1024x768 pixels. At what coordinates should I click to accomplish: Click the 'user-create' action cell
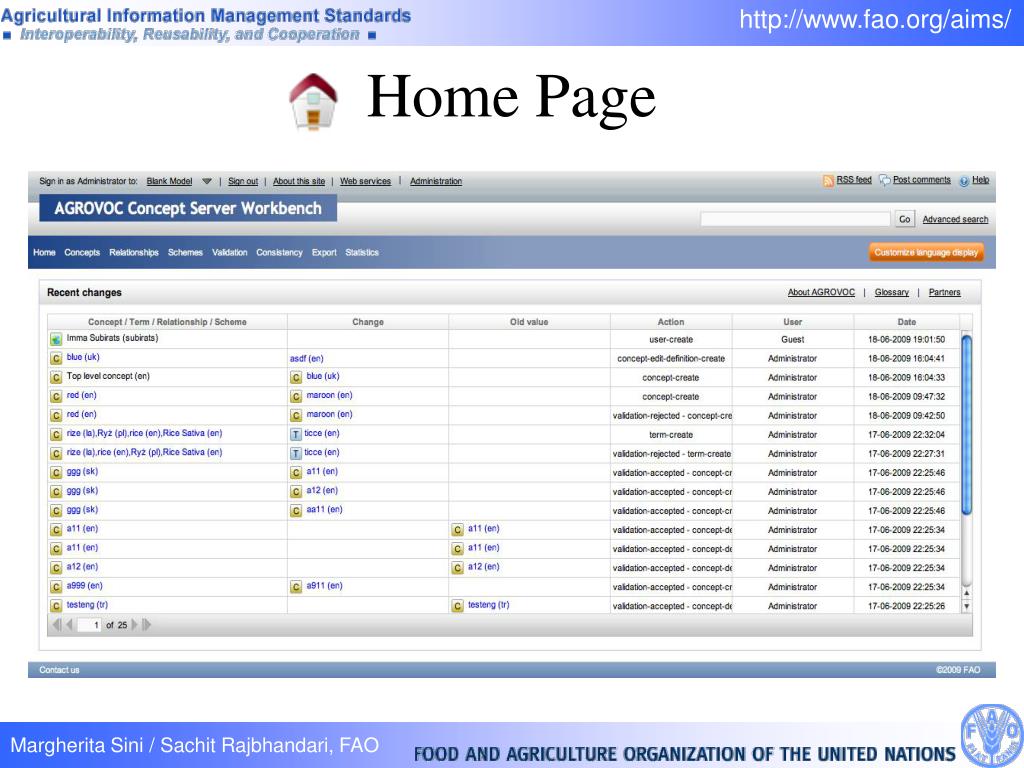(671, 340)
